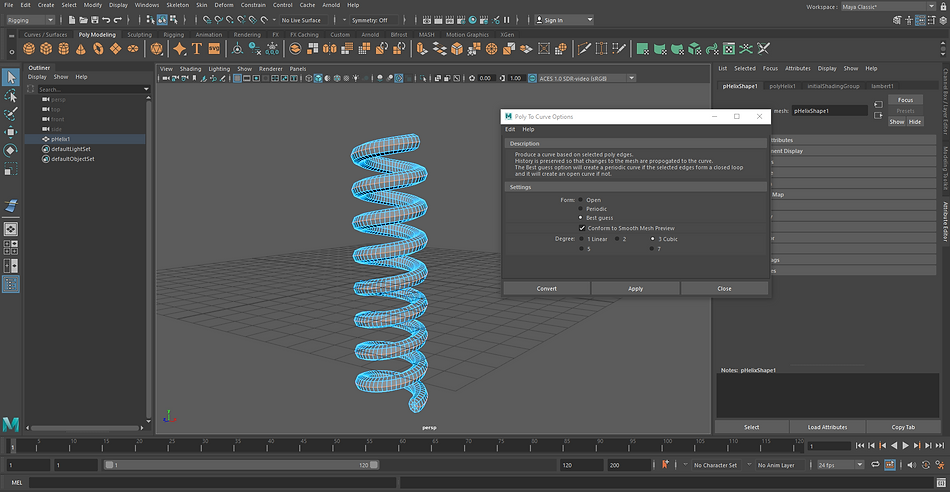
Task: Select degree 5 radio button
Action: click(581, 249)
